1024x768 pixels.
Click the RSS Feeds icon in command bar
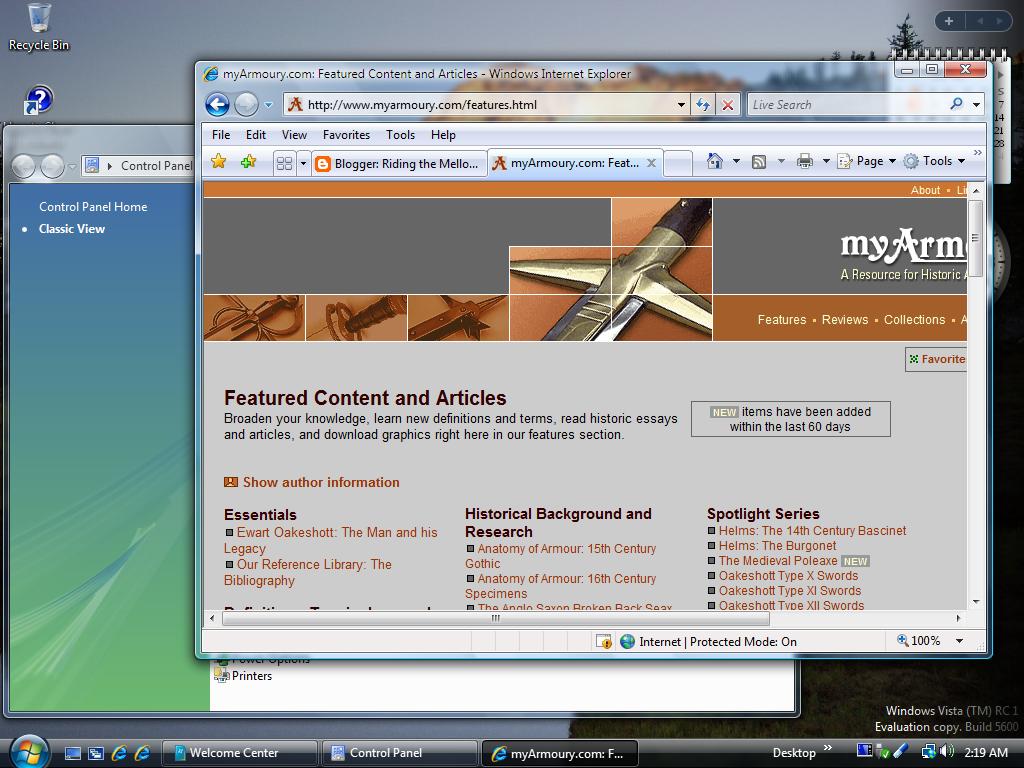tap(759, 161)
